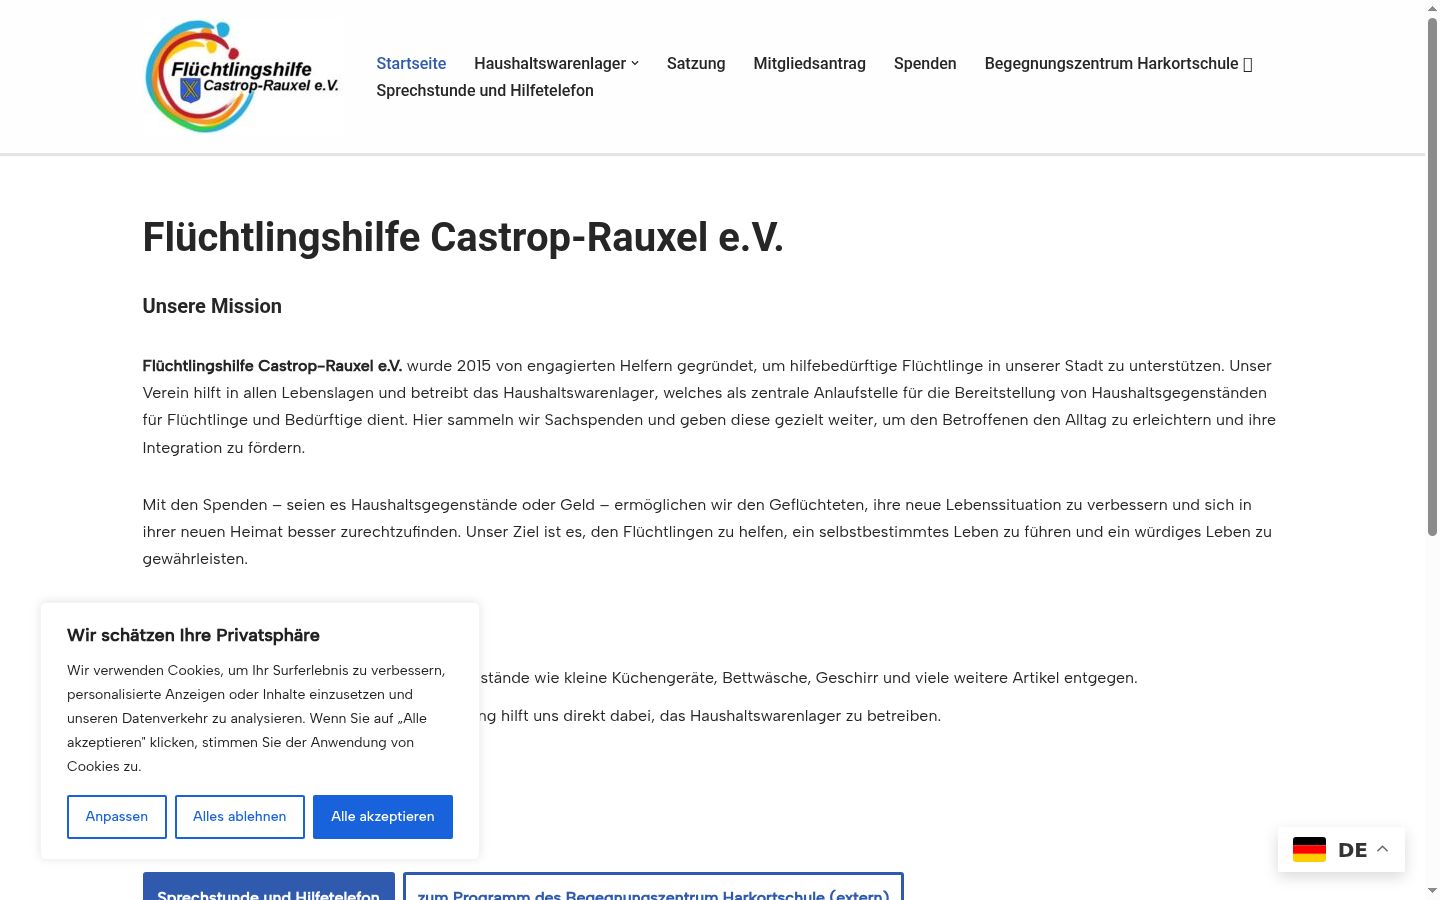Click the blue Sprechstunde und Hilfetelefon button

tap(269, 887)
